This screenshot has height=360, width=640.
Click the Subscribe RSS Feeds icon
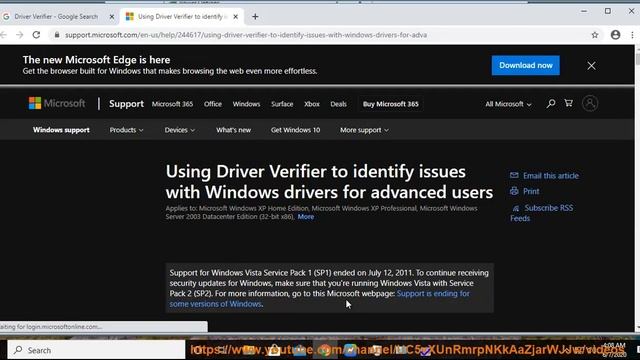[516, 208]
